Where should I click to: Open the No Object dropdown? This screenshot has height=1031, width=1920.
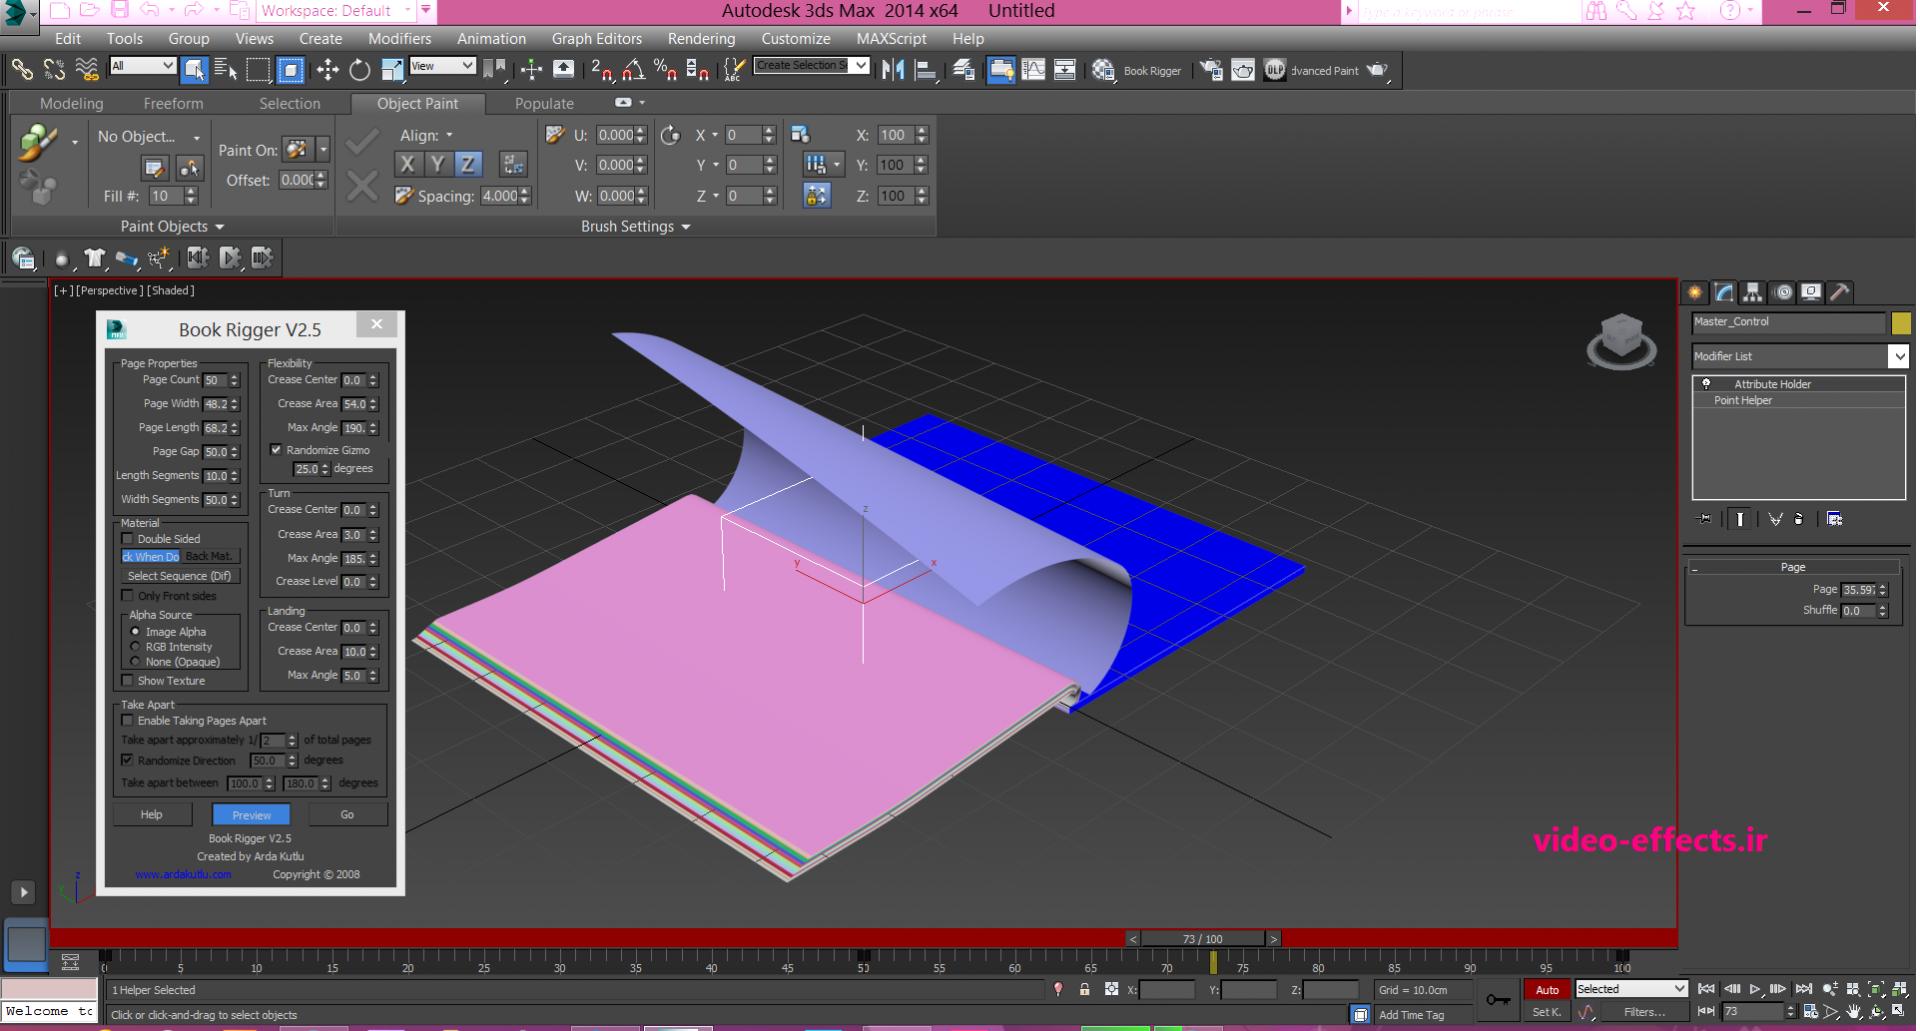[149, 137]
